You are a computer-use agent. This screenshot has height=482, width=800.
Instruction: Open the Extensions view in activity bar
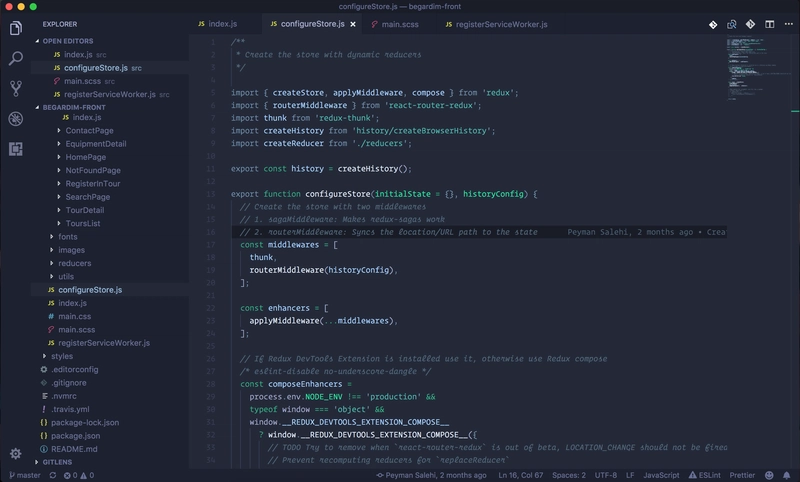point(15,149)
